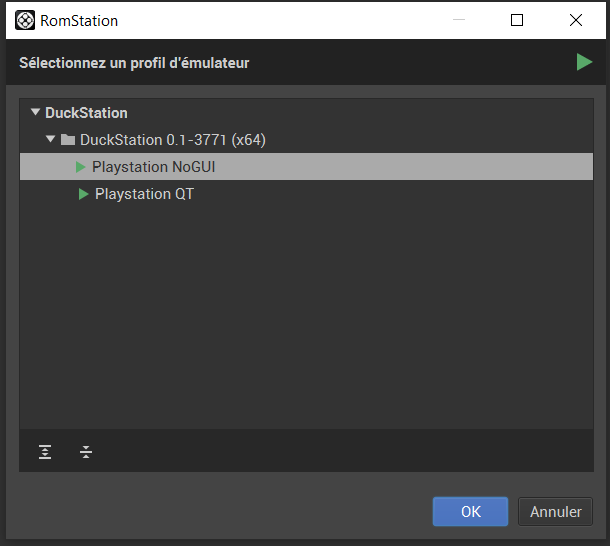Click the green play arrow in header
Viewport: 610px width, 546px height.
[x=584, y=62]
